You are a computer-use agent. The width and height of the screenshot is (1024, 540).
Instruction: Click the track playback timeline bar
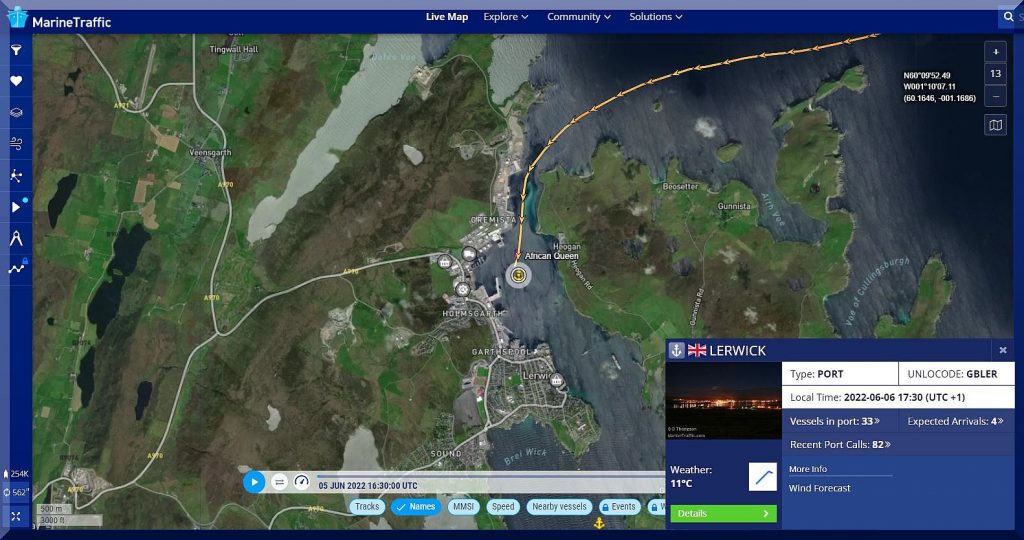coord(490,475)
